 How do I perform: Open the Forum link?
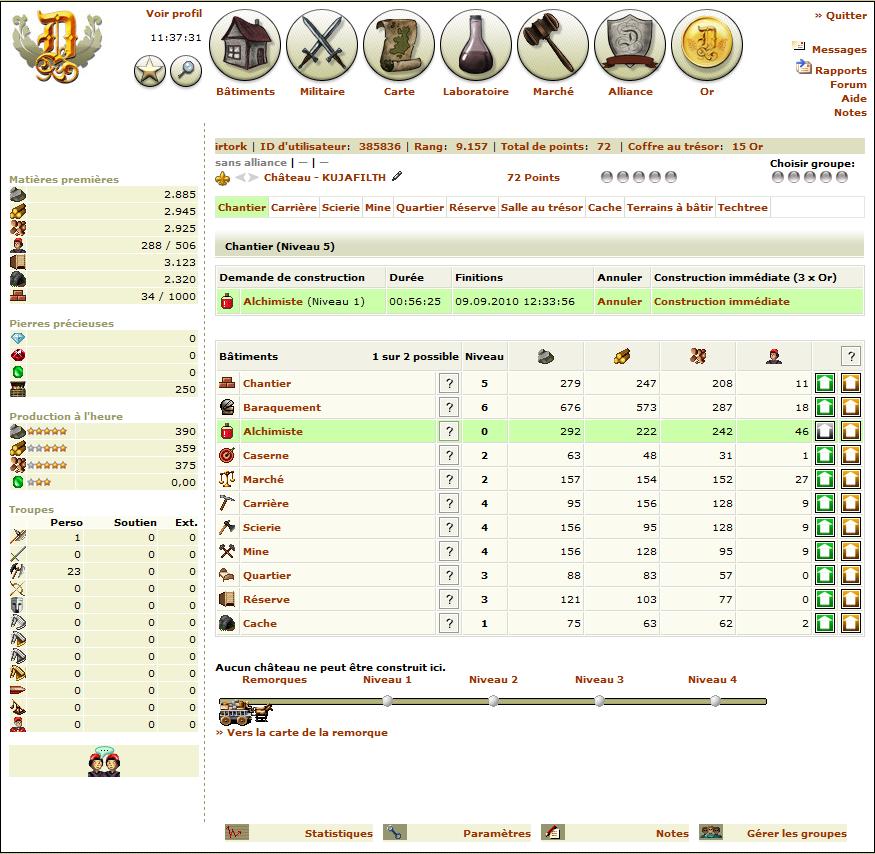click(x=848, y=84)
